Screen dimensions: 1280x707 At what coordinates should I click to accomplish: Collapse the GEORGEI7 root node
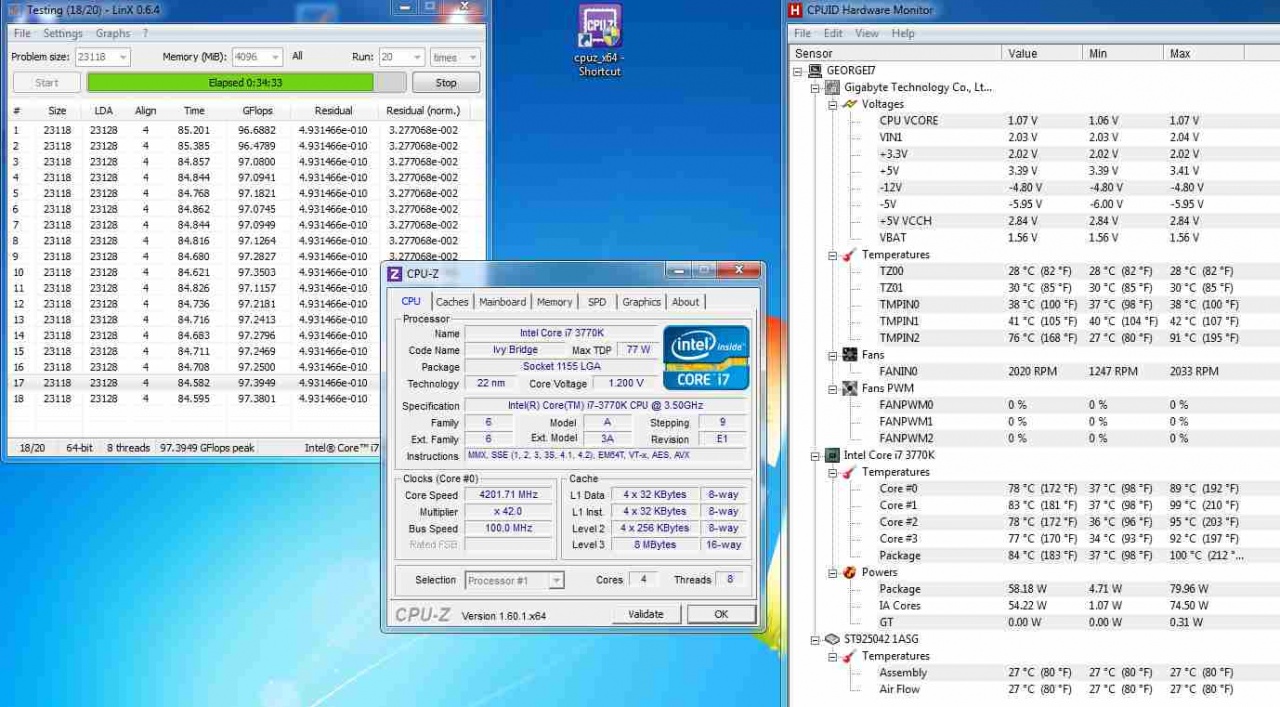click(799, 71)
